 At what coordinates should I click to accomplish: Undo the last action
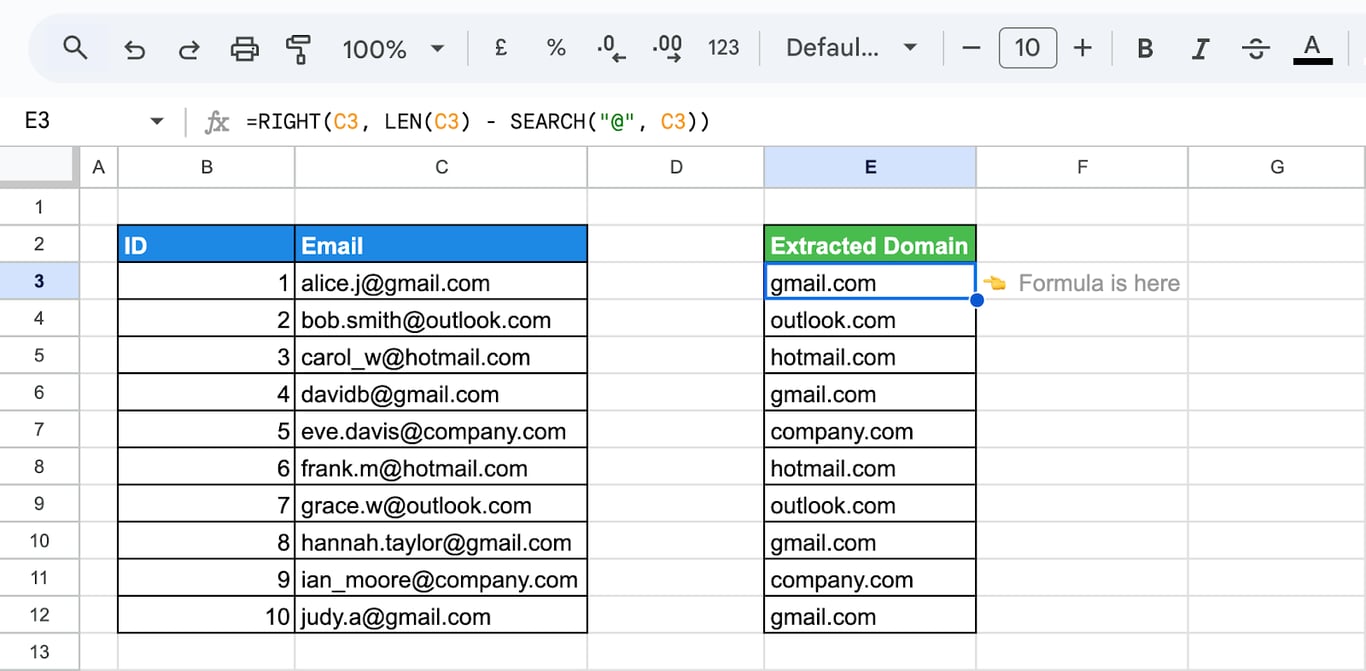(x=133, y=48)
